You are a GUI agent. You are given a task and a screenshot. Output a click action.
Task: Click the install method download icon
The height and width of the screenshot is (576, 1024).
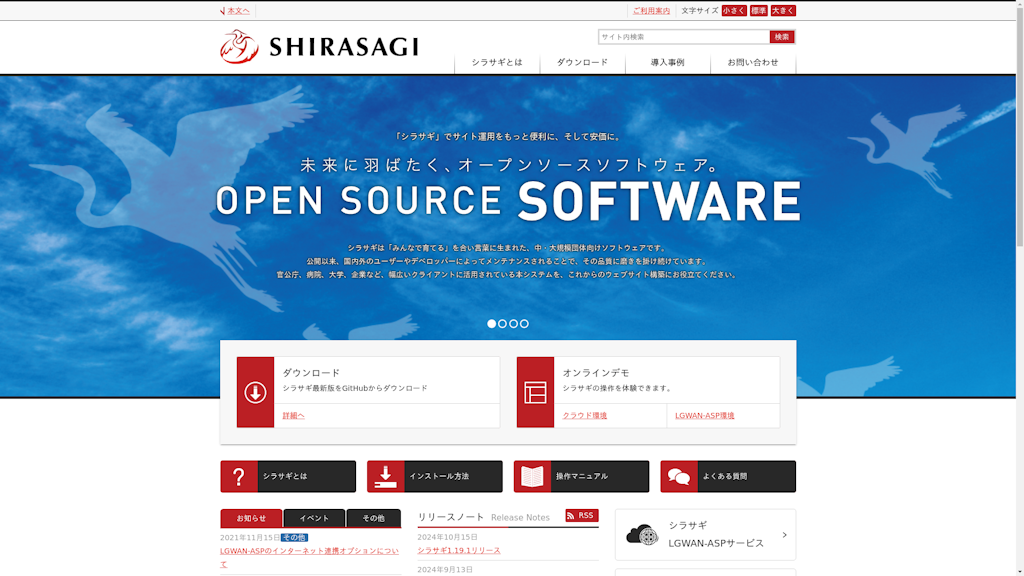[385, 477]
